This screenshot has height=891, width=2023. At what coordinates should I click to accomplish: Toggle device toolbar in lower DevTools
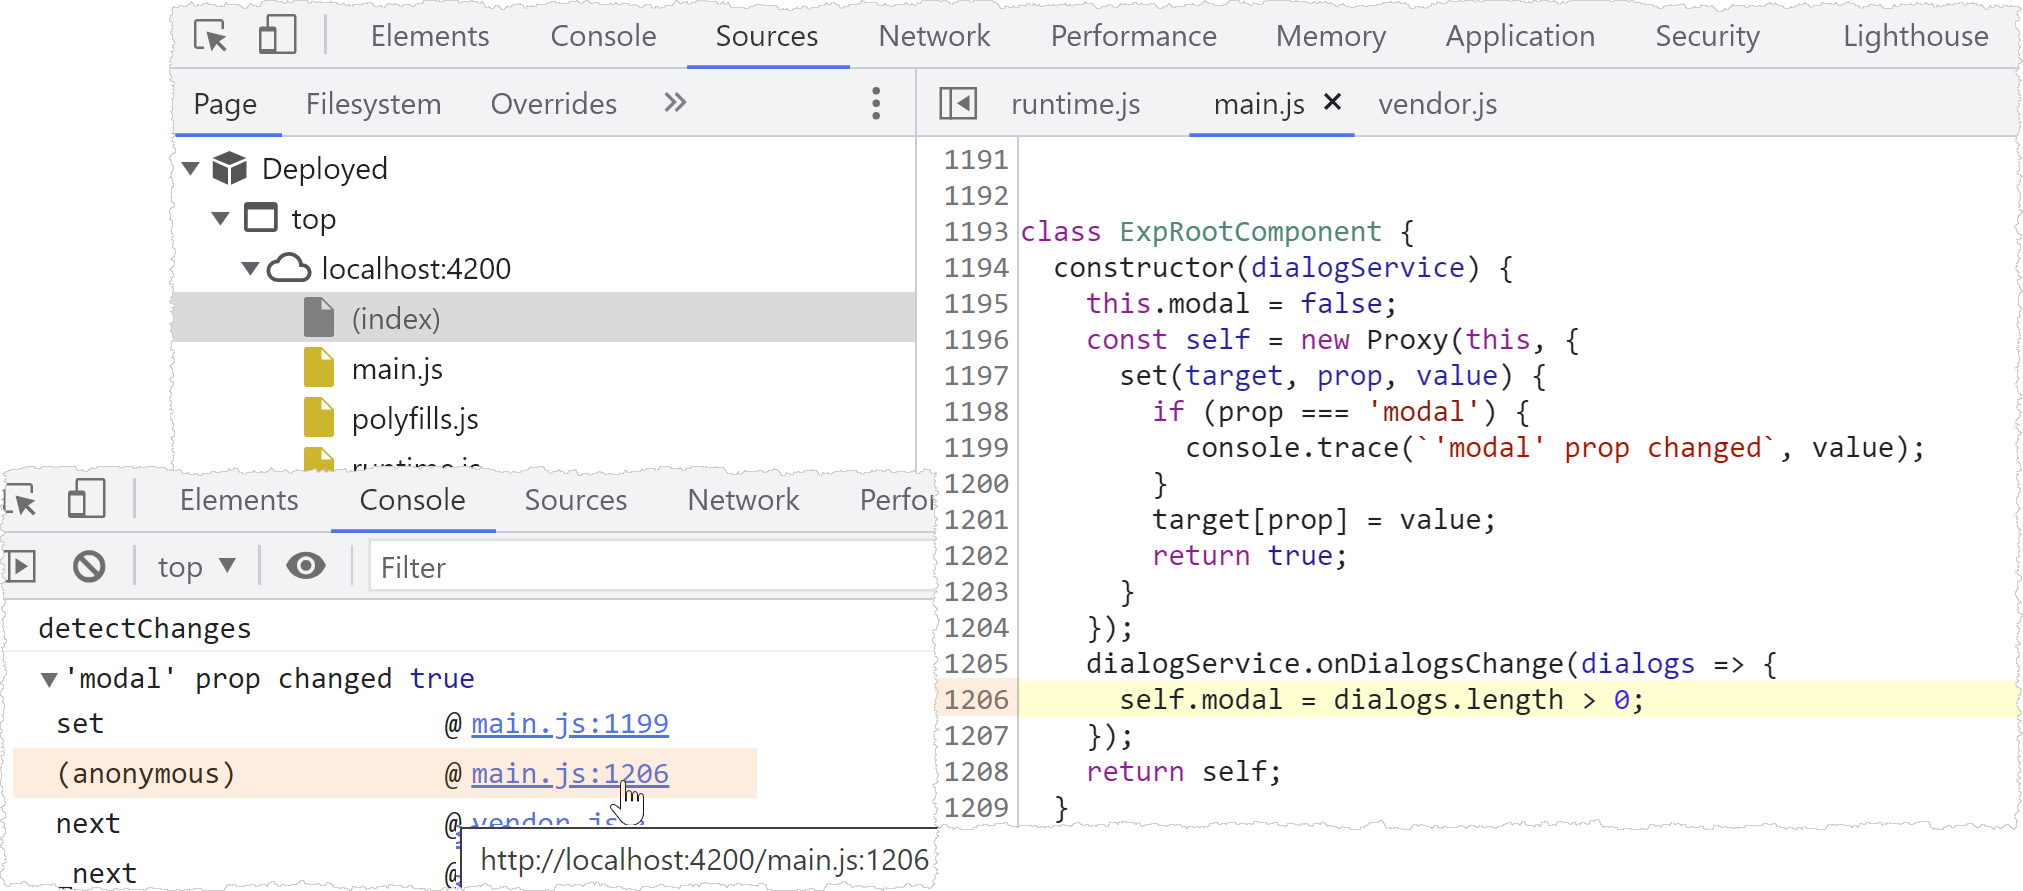tap(86, 499)
